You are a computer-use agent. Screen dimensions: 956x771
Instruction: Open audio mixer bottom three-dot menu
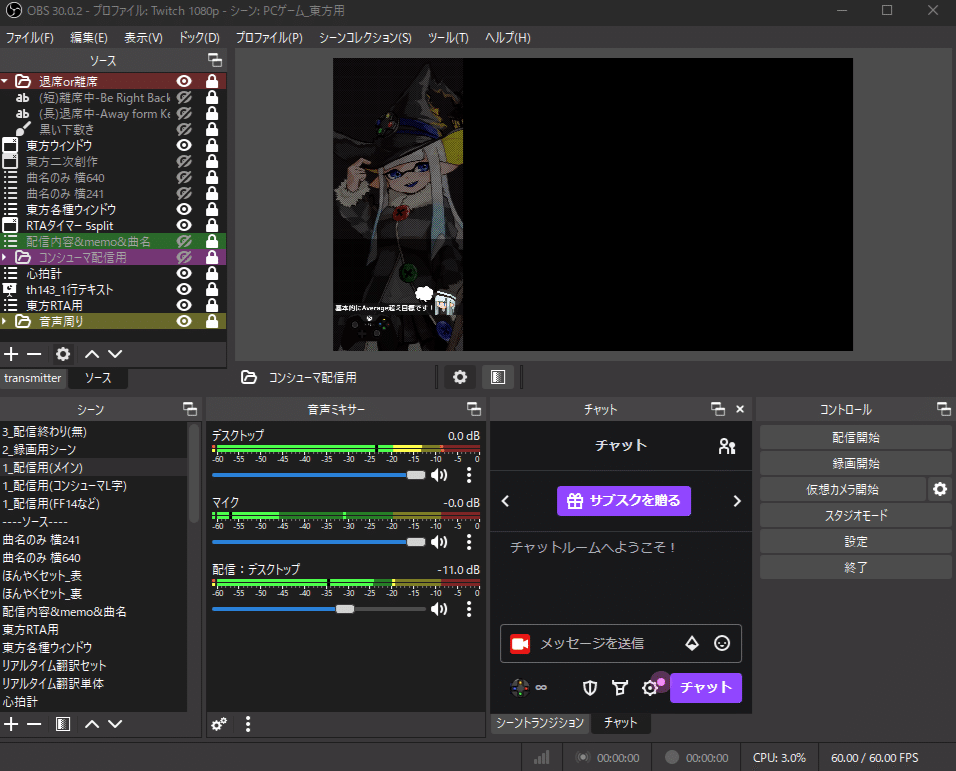click(248, 724)
